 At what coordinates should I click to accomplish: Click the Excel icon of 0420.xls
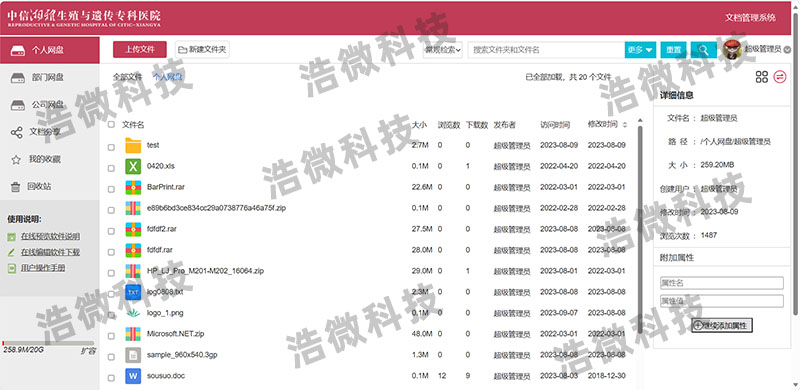coord(133,166)
